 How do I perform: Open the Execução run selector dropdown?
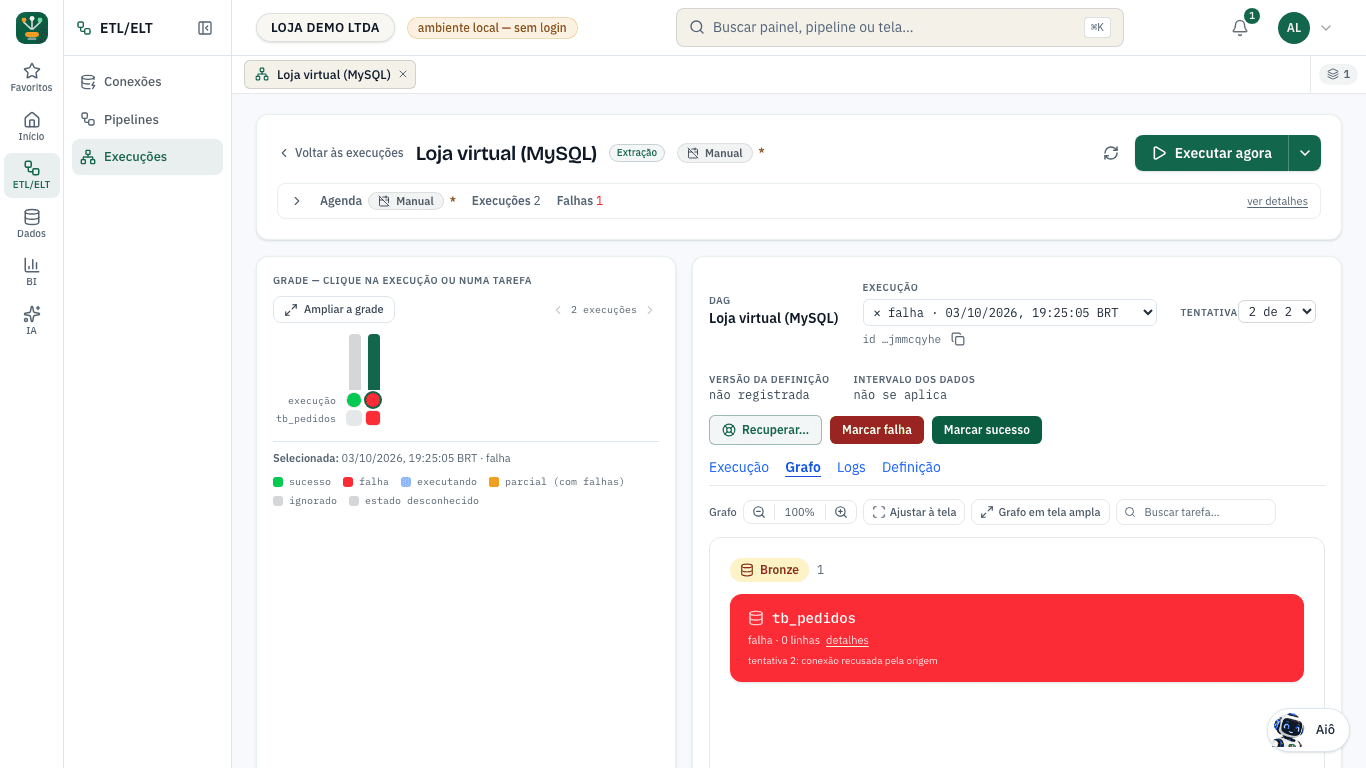[x=1010, y=313]
